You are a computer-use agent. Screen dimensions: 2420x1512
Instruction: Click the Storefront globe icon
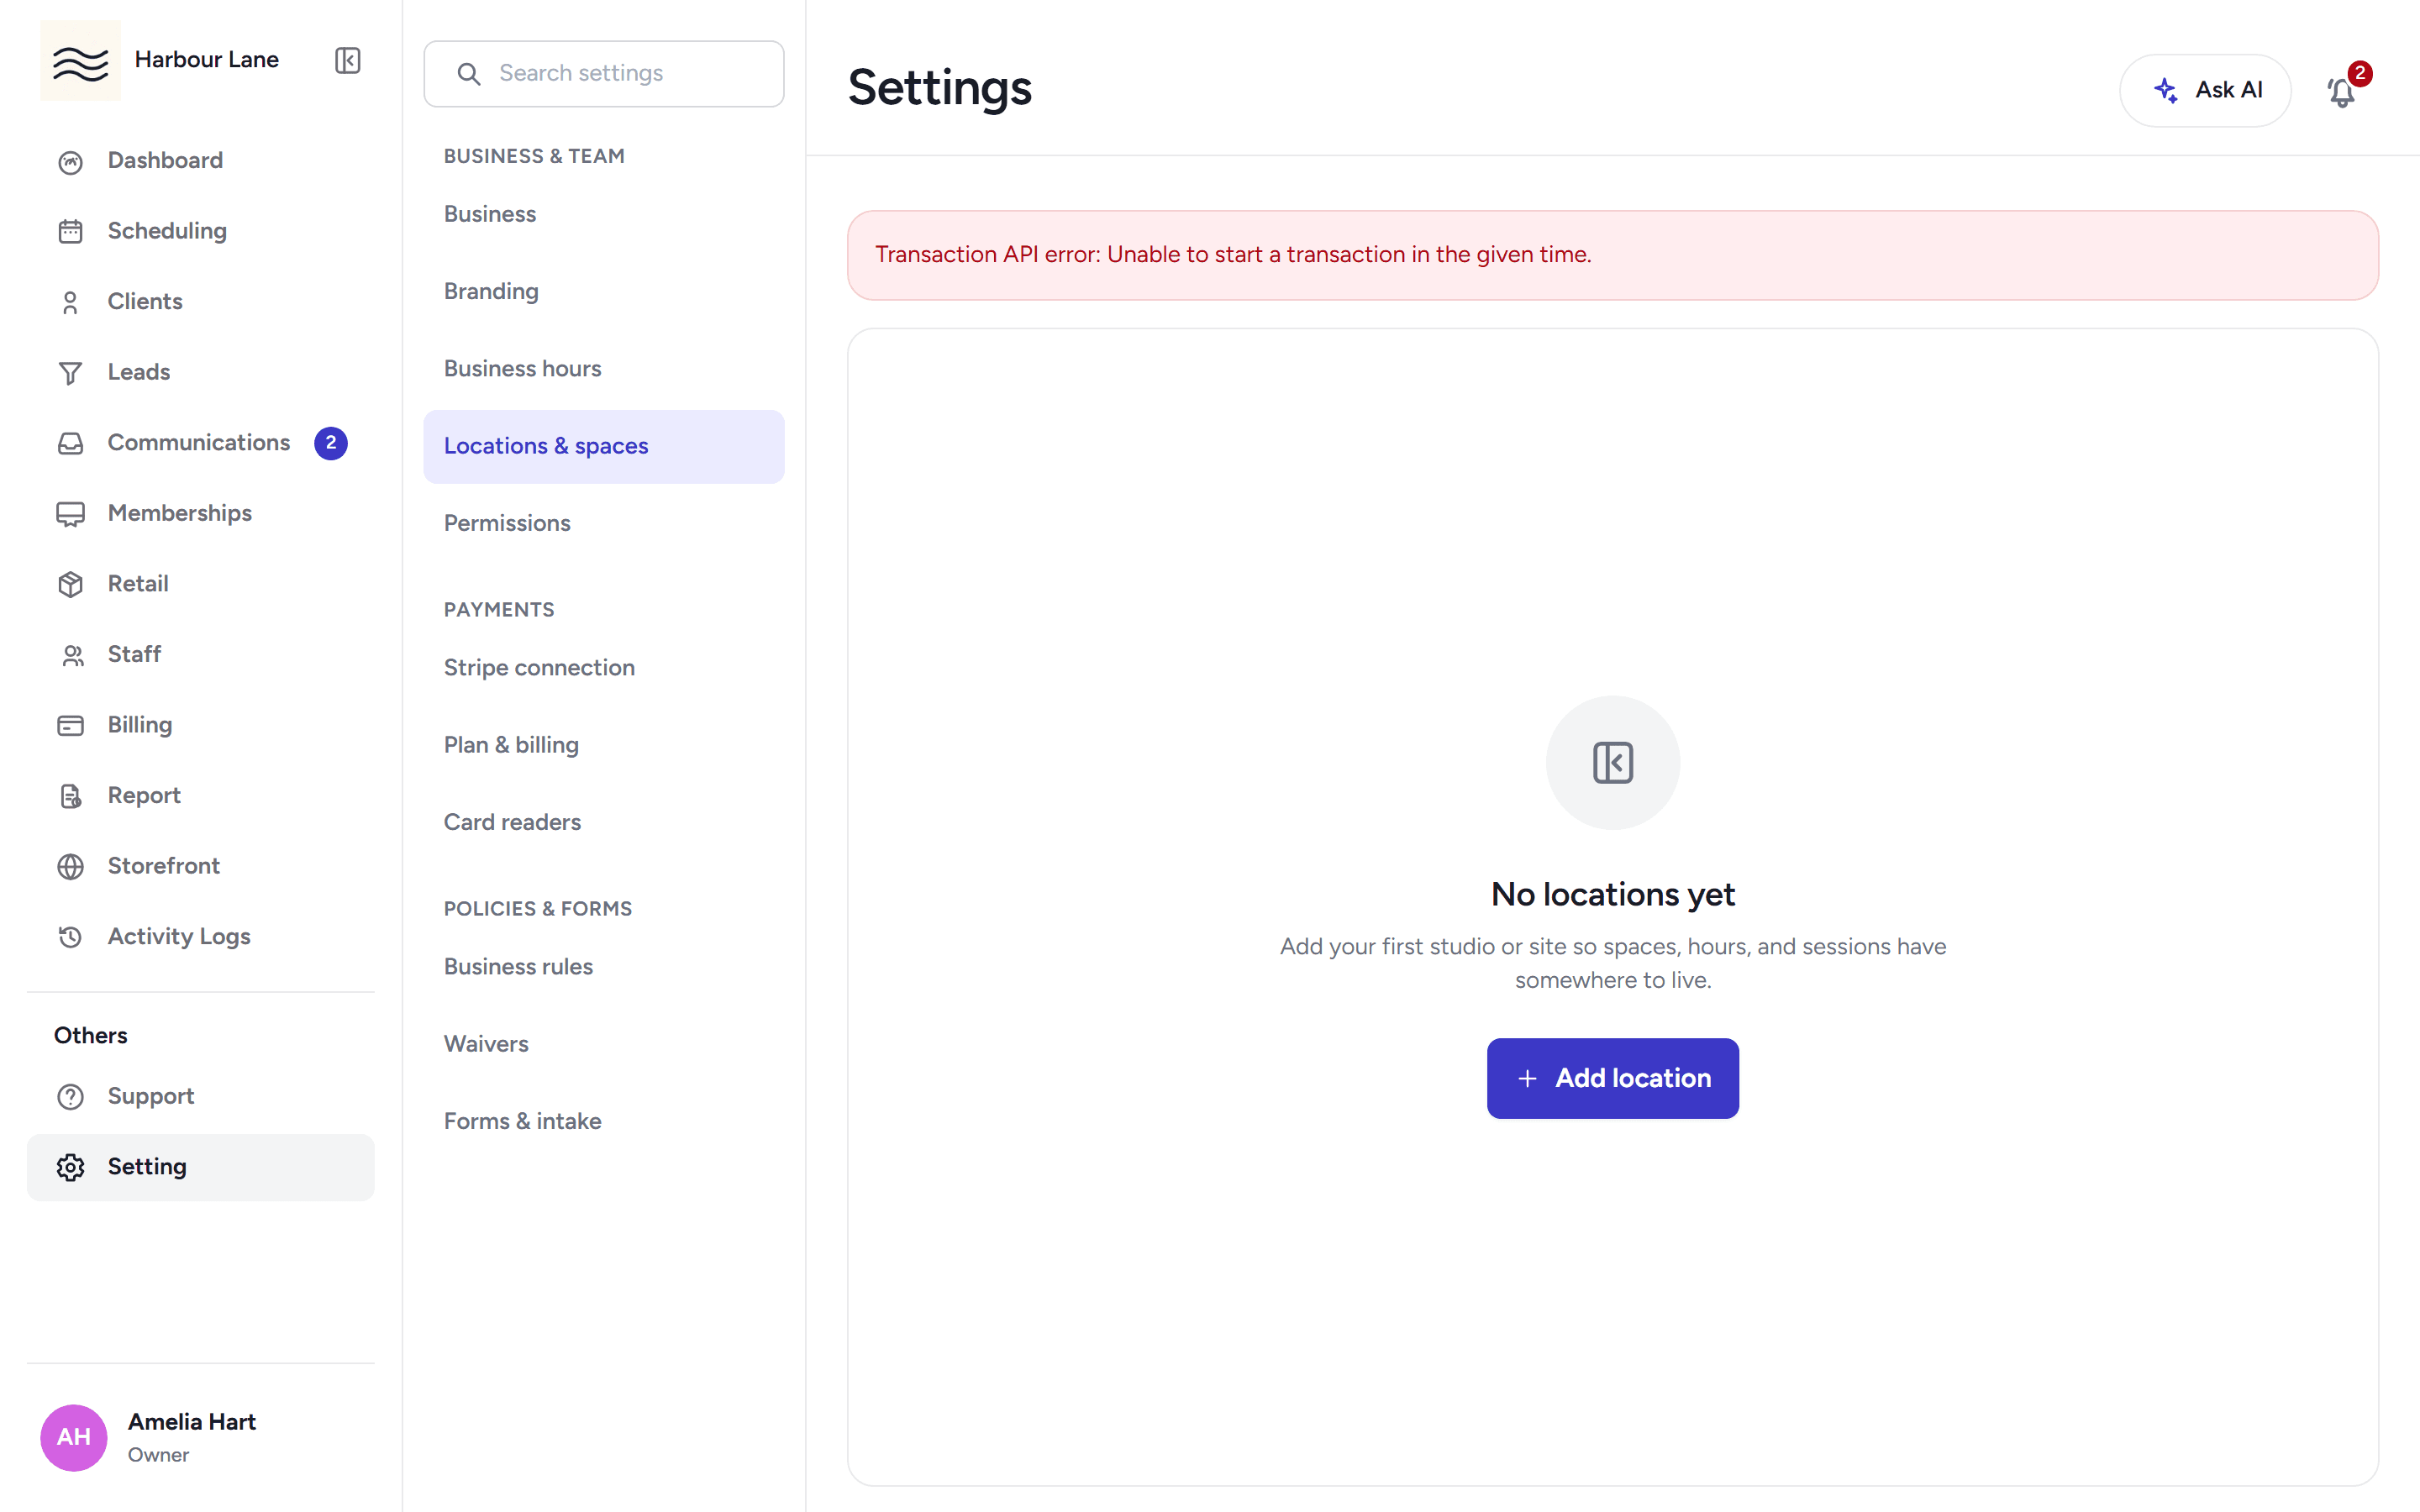[x=70, y=866]
